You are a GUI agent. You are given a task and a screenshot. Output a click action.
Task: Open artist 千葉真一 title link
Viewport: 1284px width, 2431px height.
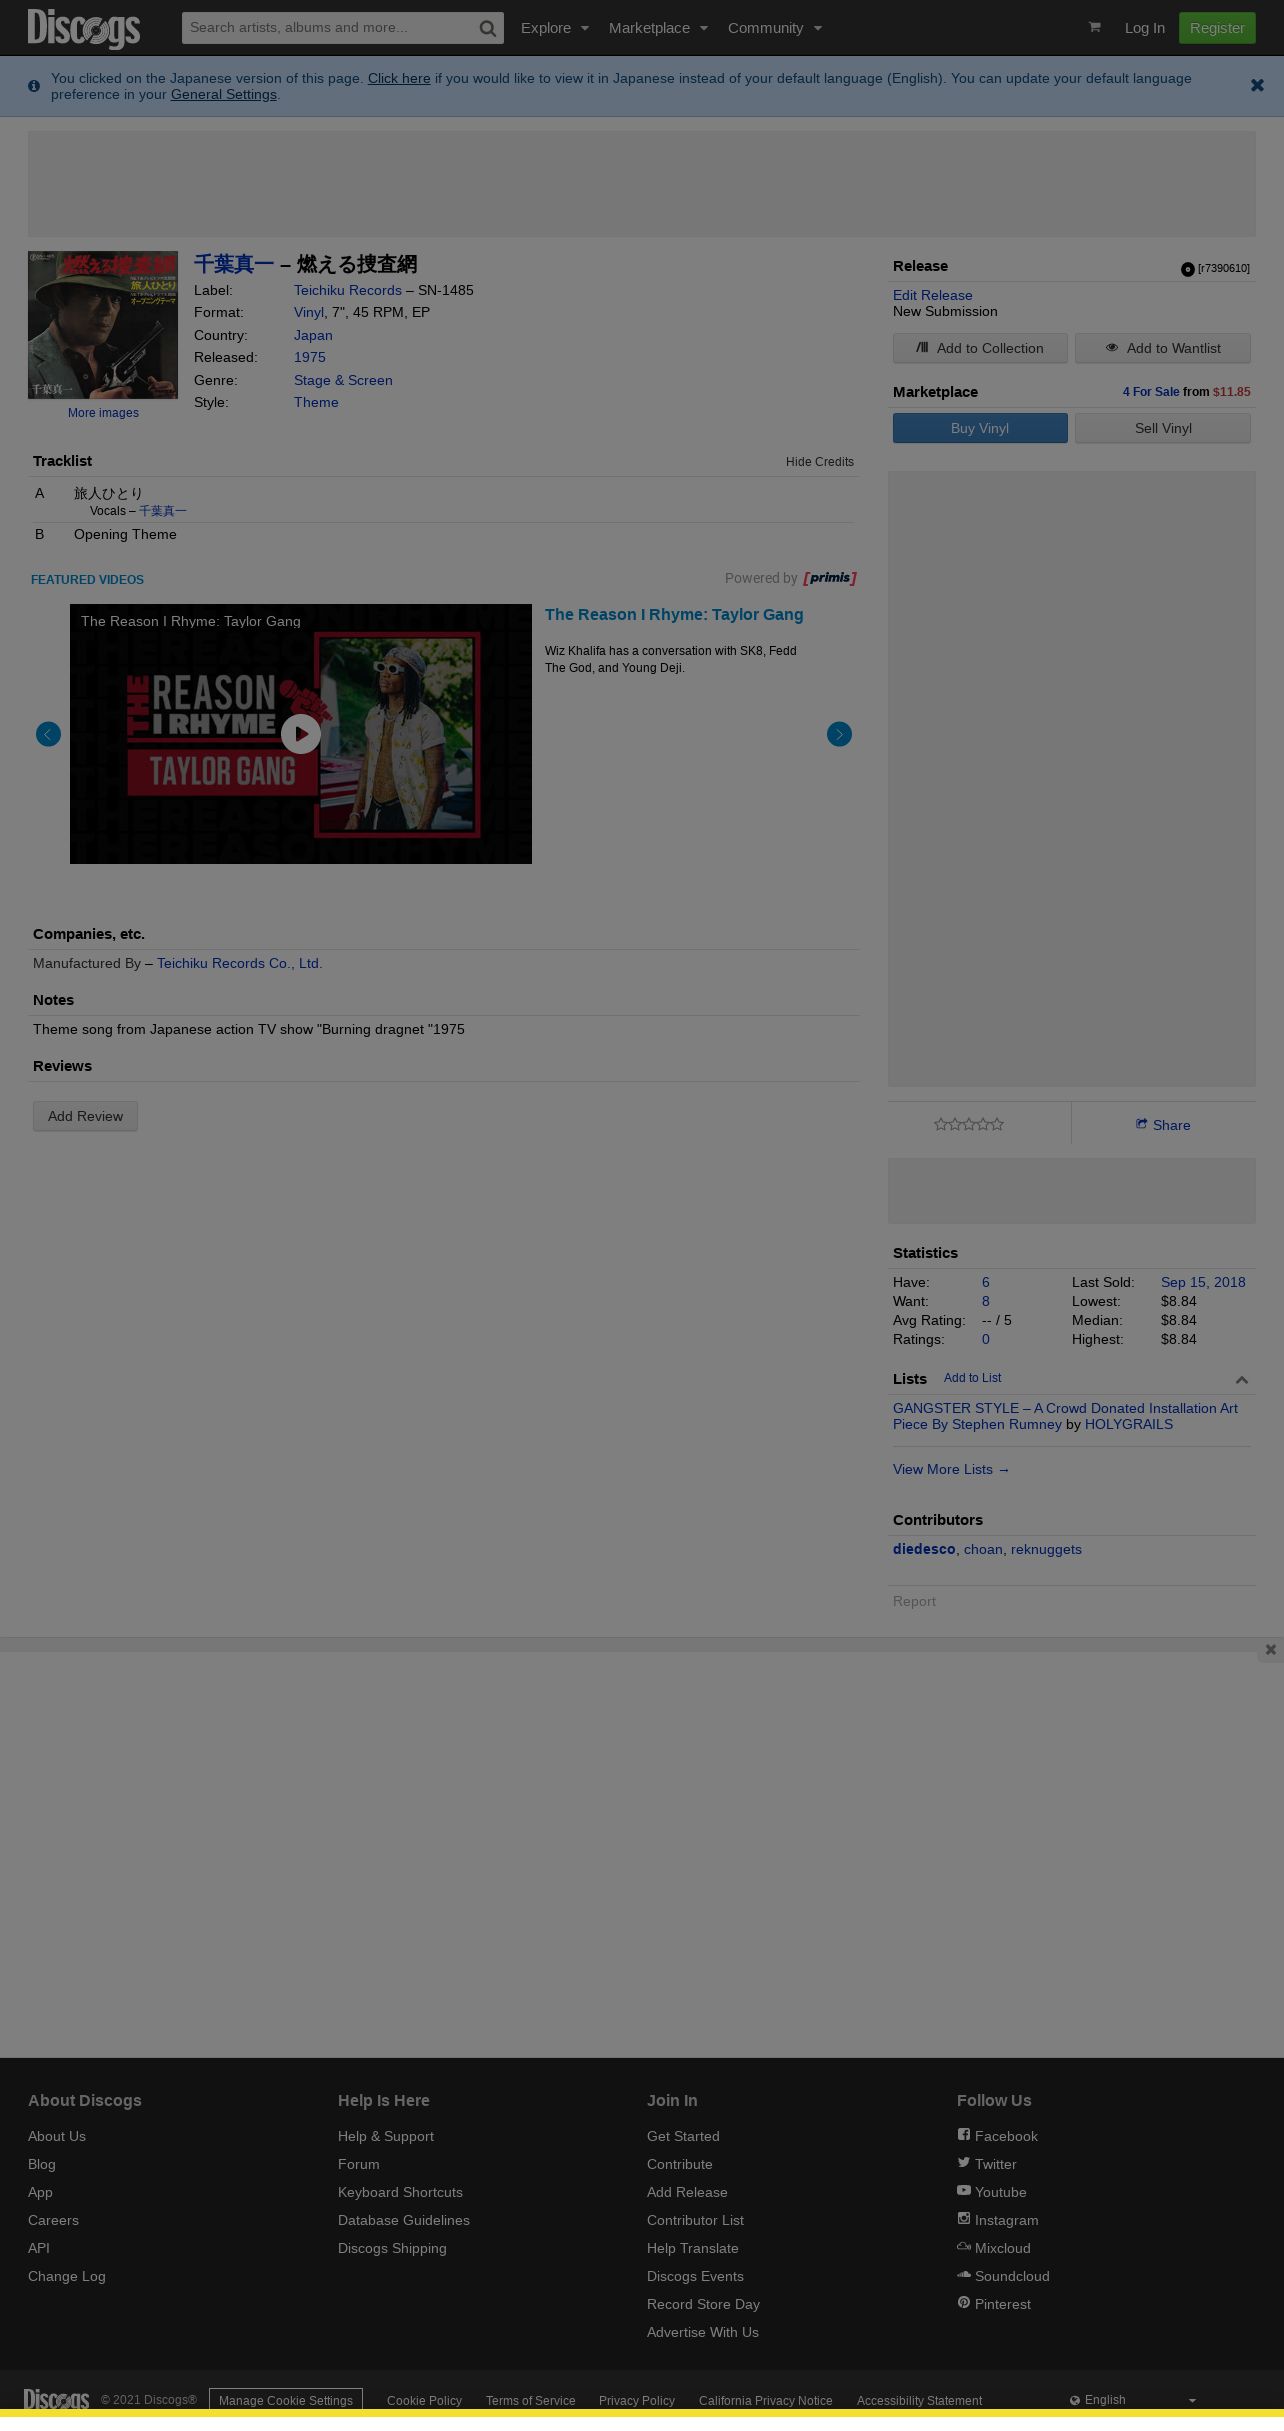click(x=234, y=264)
